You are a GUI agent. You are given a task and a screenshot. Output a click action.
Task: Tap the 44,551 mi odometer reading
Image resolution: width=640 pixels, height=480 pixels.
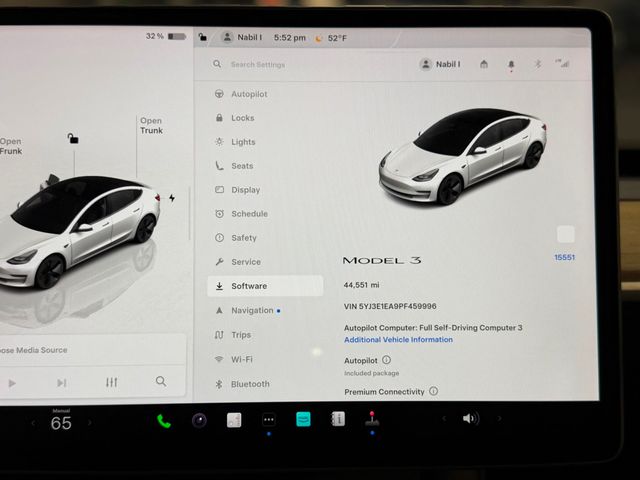click(x=361, y=285)
